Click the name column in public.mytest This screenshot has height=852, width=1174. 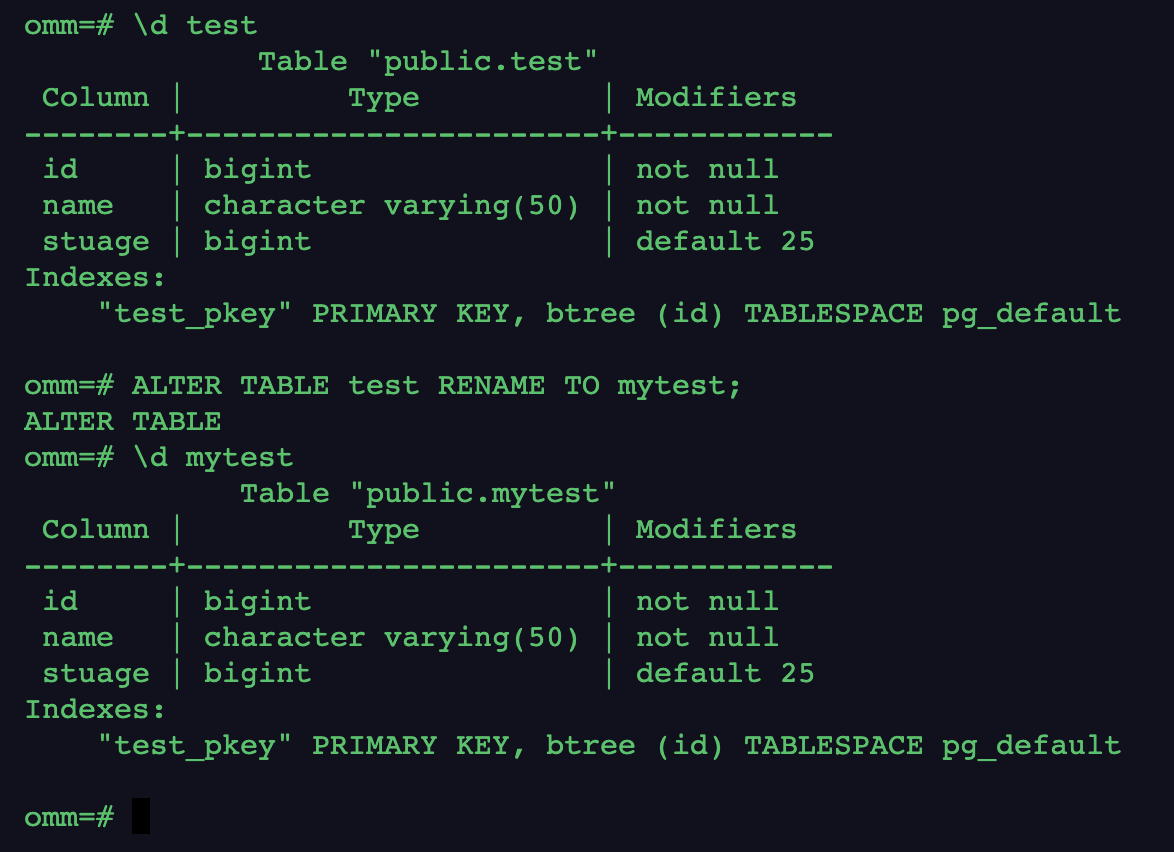[78, 637]
